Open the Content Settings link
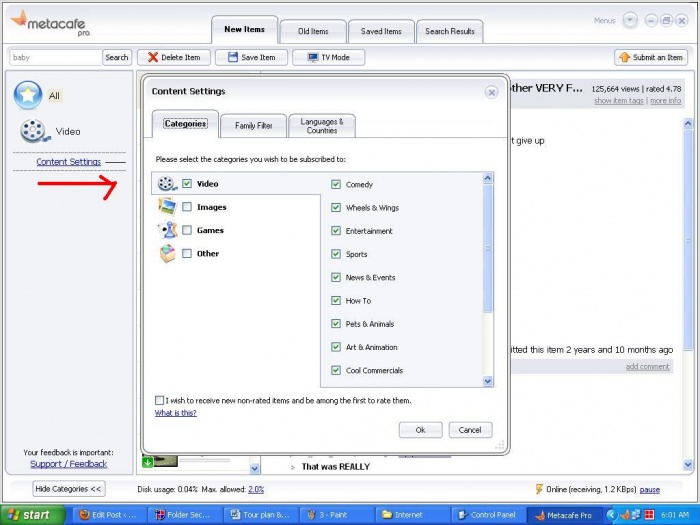700x525 pixels. point(69,162)
